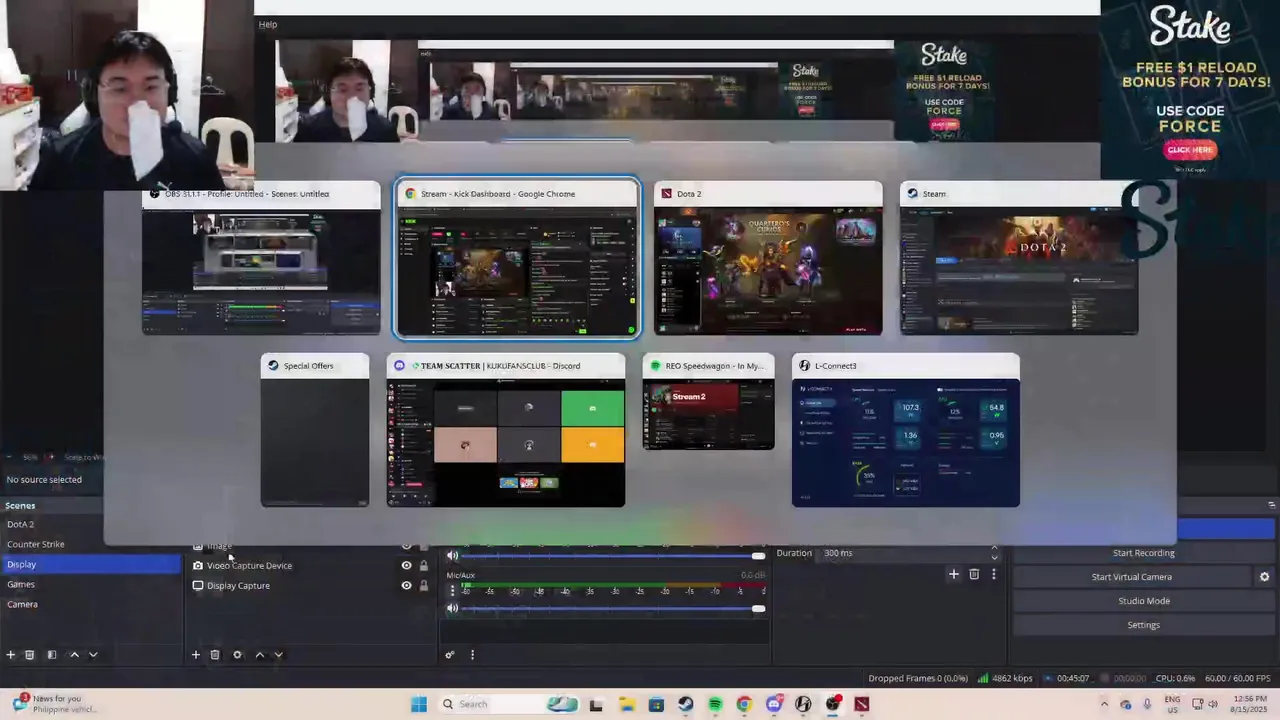Open clock showing 12:56 PM

(1250, 704)
